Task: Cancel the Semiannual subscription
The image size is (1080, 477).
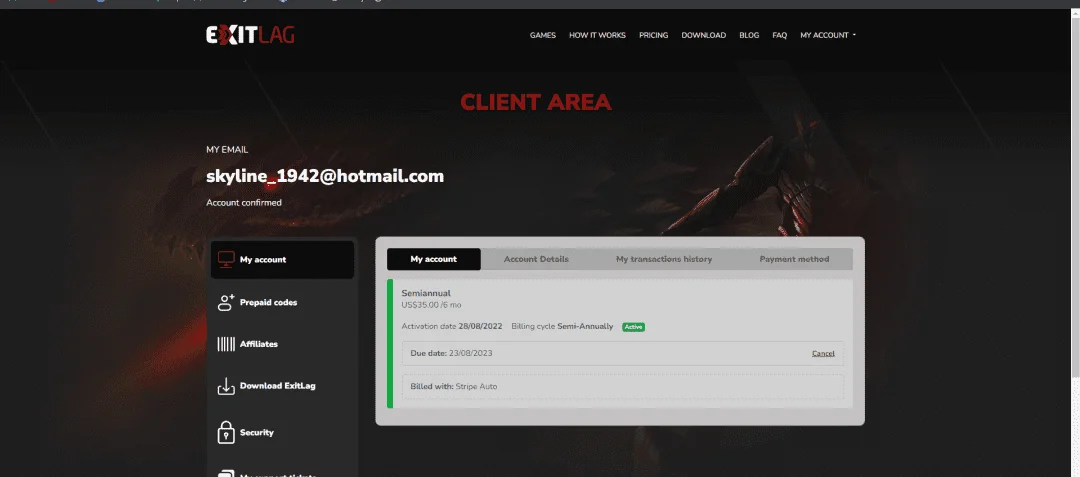Action: 823,353
